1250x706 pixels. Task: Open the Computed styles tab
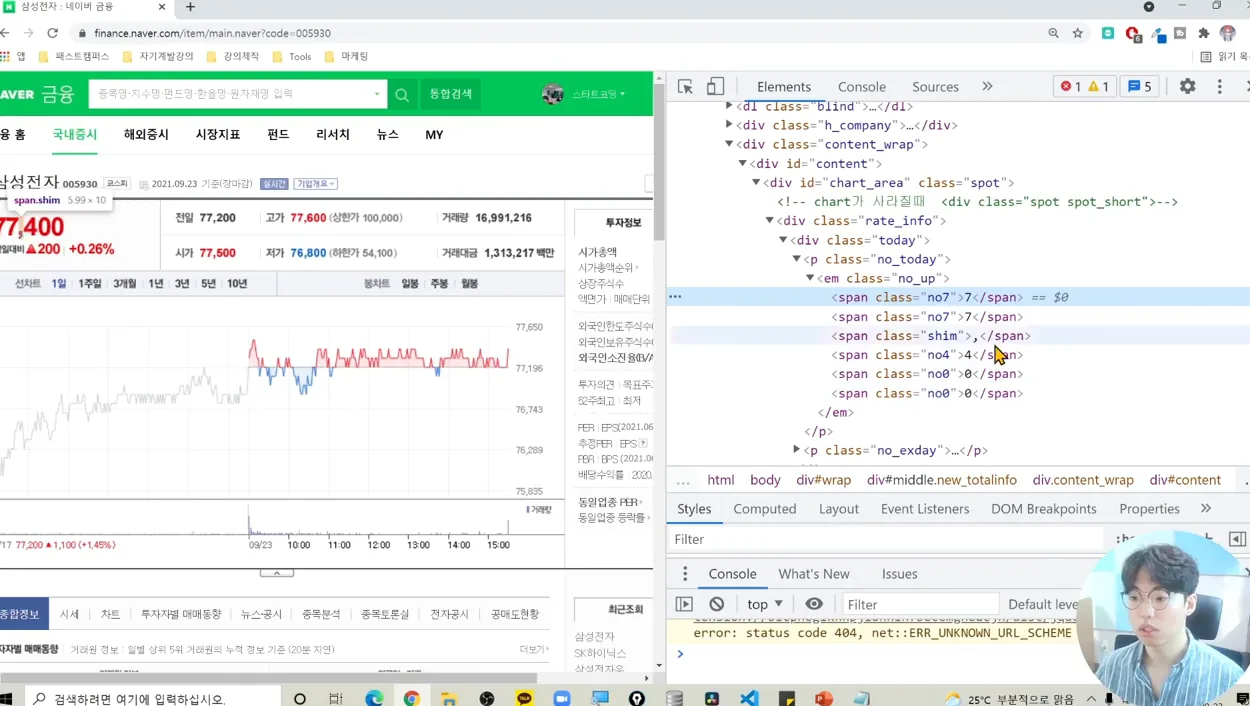point(765,509)
